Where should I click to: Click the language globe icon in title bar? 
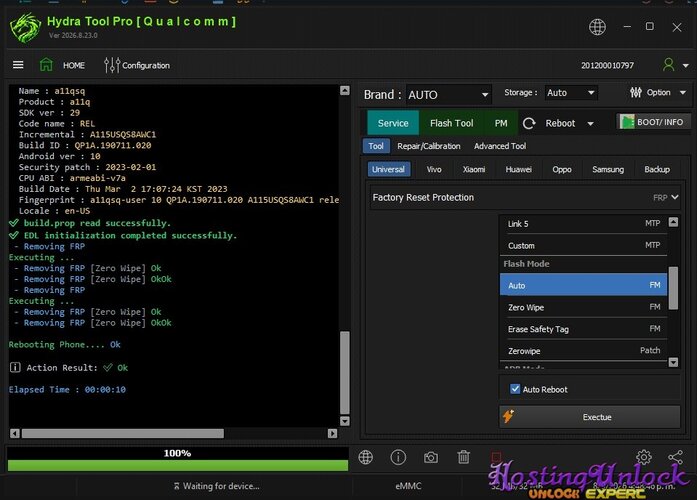click(x=597, y=27)
